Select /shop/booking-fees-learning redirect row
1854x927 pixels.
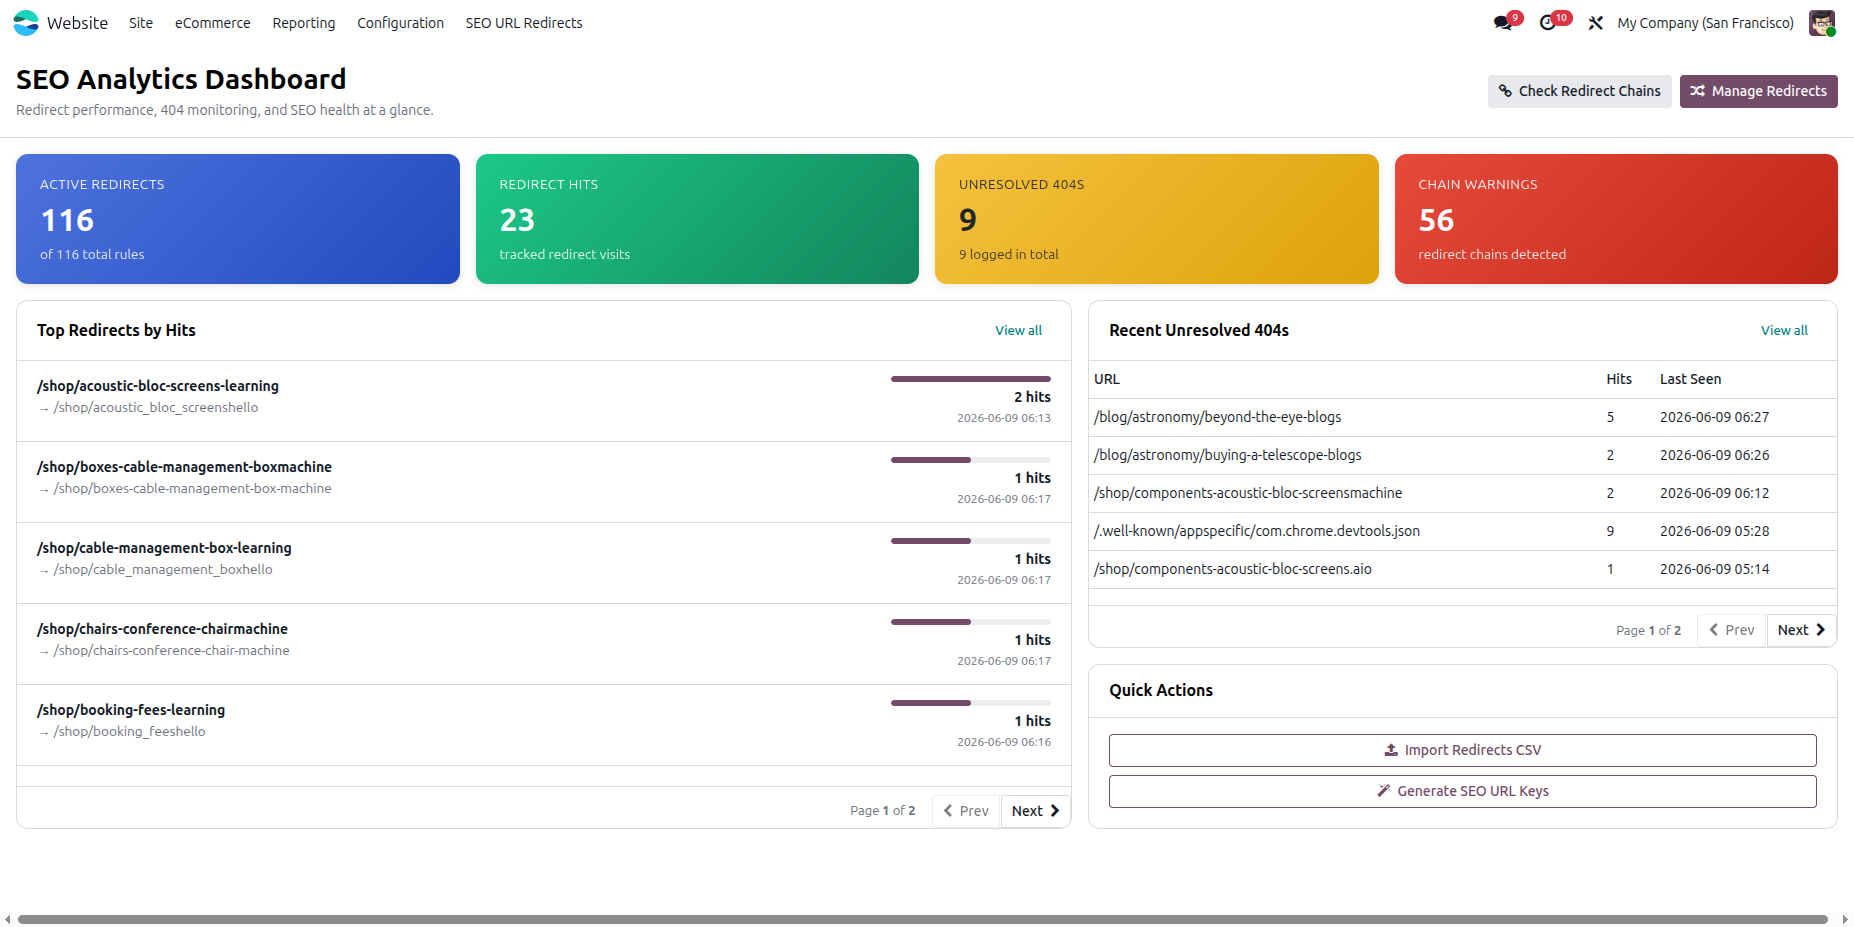point(544,725)
